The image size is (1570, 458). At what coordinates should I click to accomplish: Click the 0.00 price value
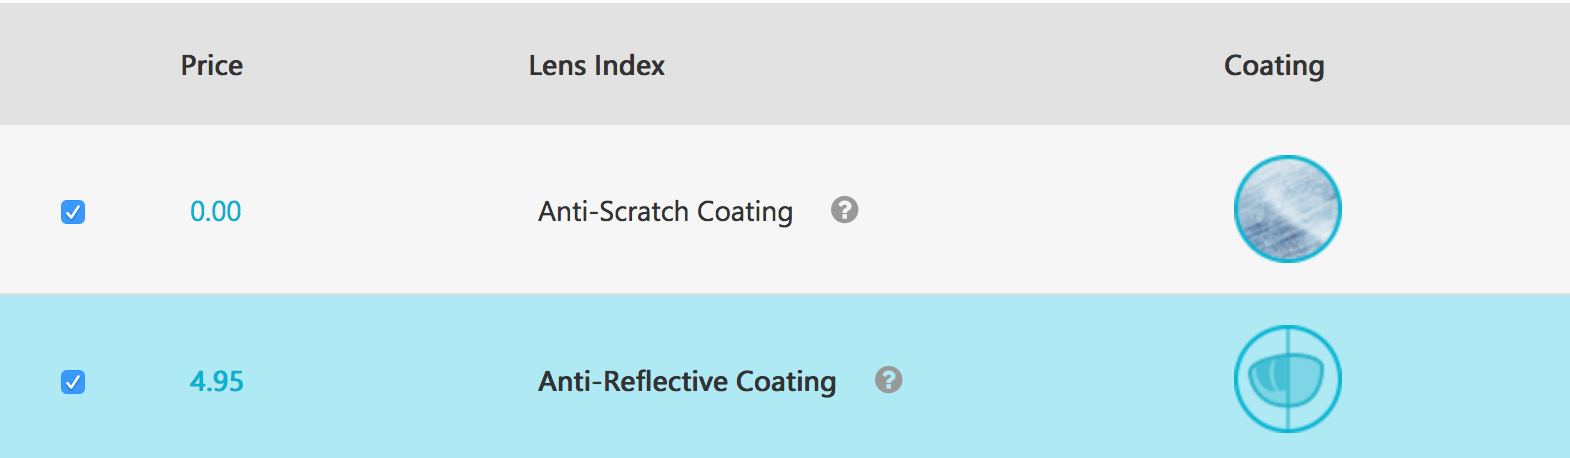coord(216,212)
